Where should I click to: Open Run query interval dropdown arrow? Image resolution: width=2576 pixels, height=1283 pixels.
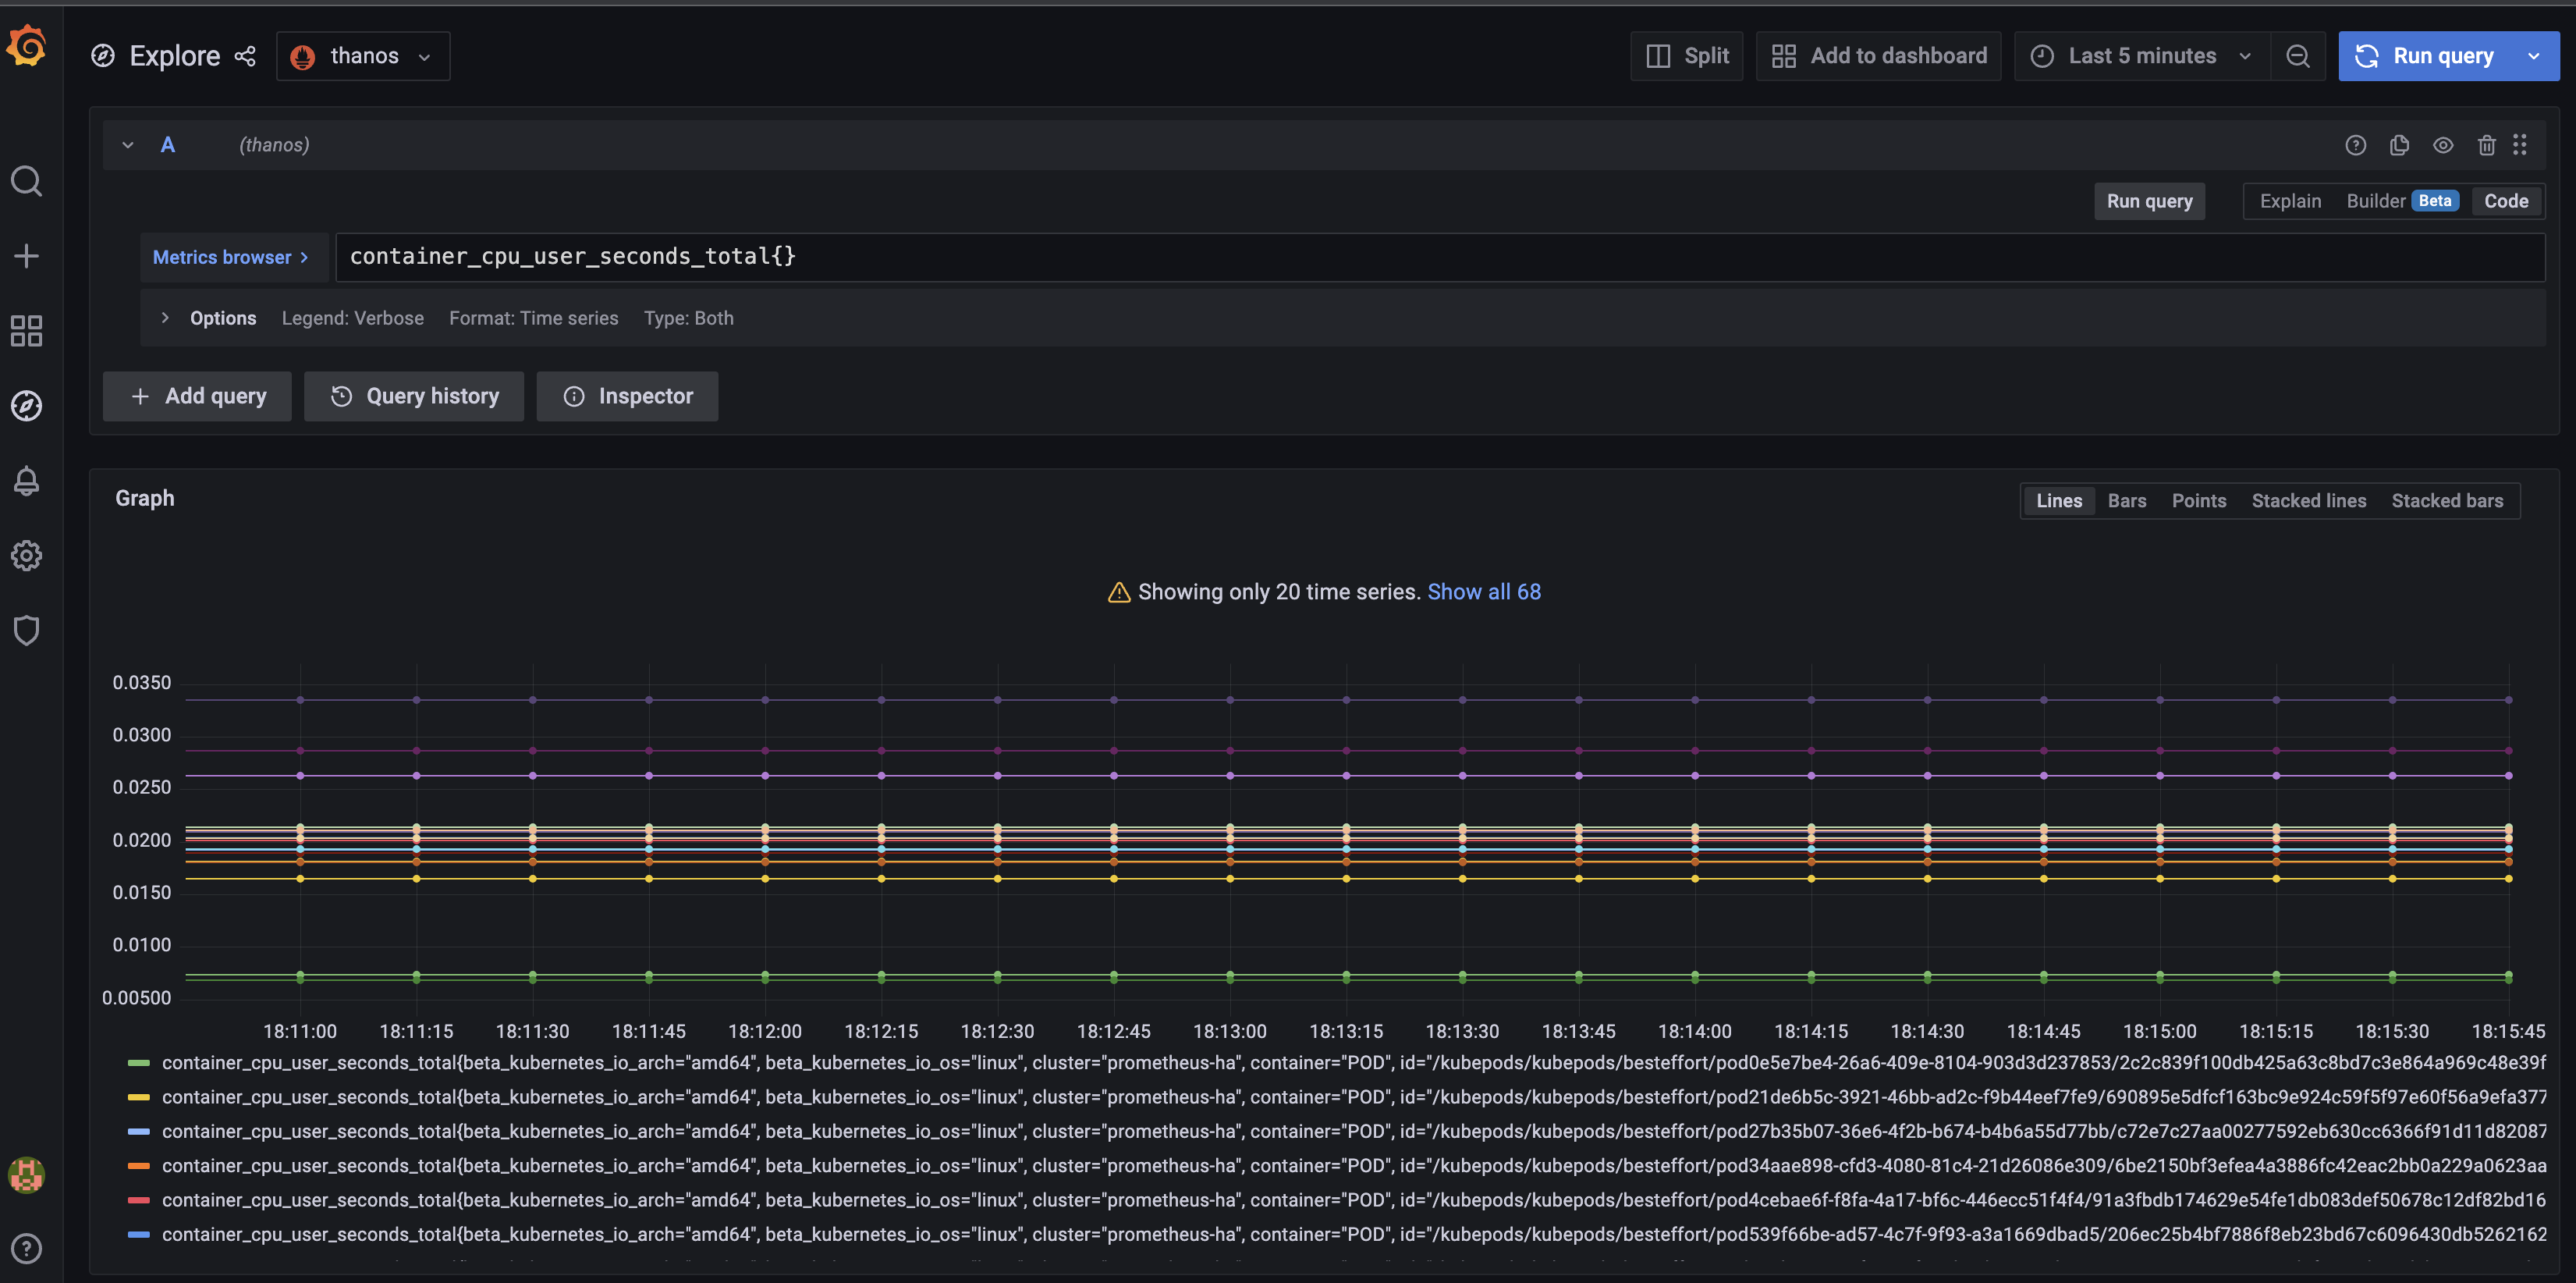coord(2534,56)
